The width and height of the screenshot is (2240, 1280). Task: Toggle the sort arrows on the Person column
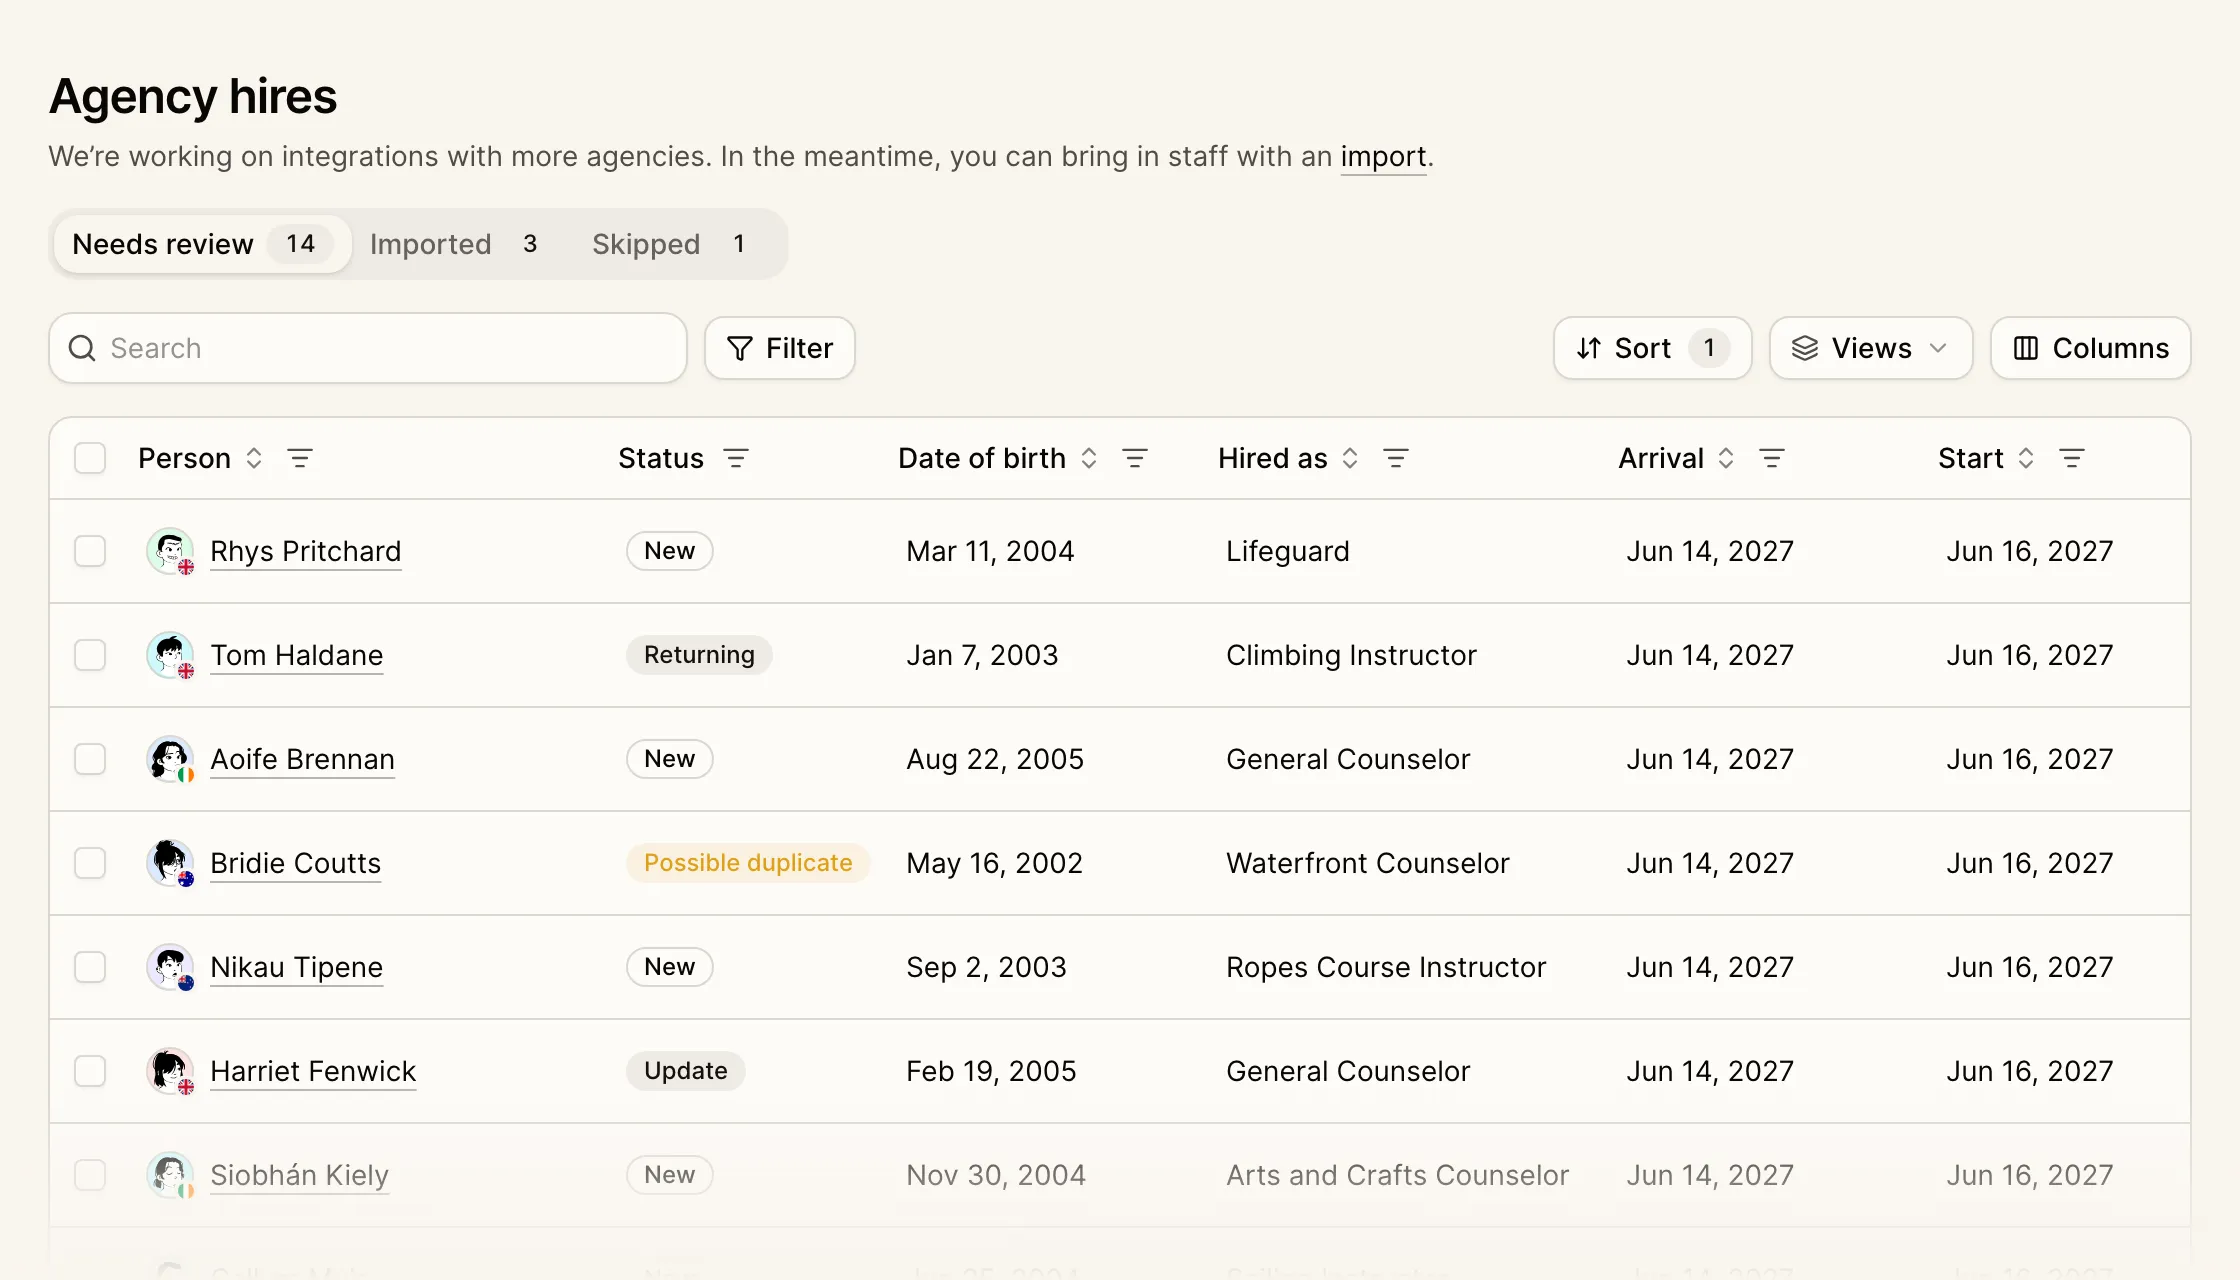254,458
